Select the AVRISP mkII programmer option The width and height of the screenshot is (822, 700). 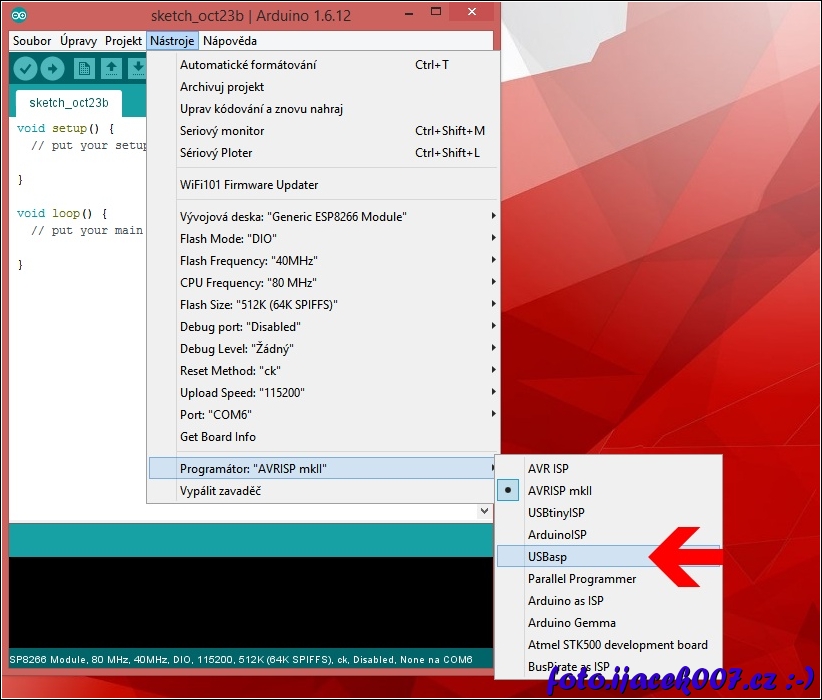(560, 491)
